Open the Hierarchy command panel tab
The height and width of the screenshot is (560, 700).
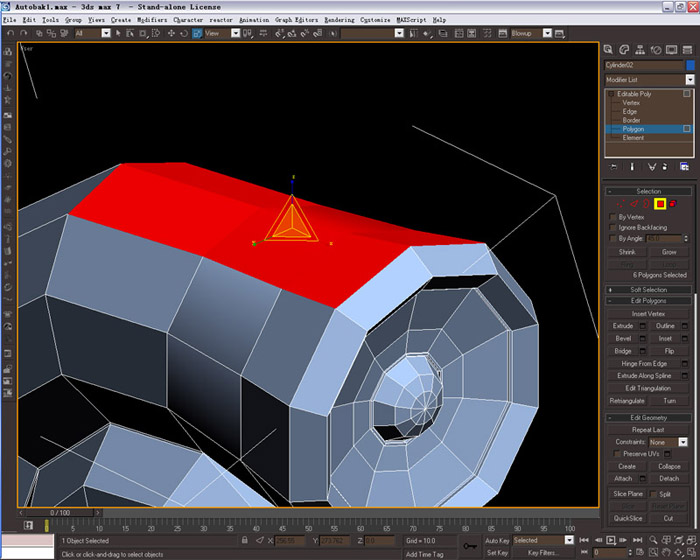[640, 50]
